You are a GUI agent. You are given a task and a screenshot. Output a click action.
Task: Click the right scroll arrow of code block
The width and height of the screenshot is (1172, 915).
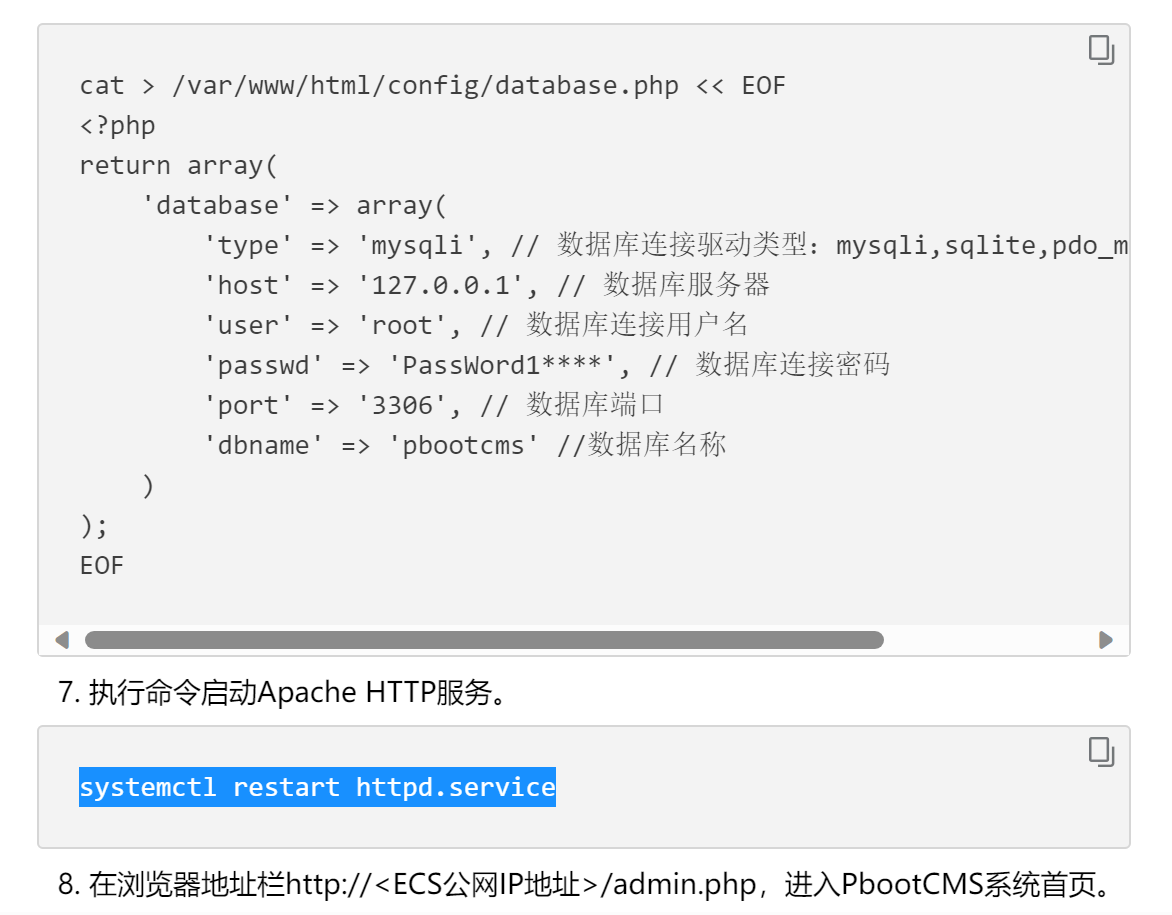pos(1105,640)
